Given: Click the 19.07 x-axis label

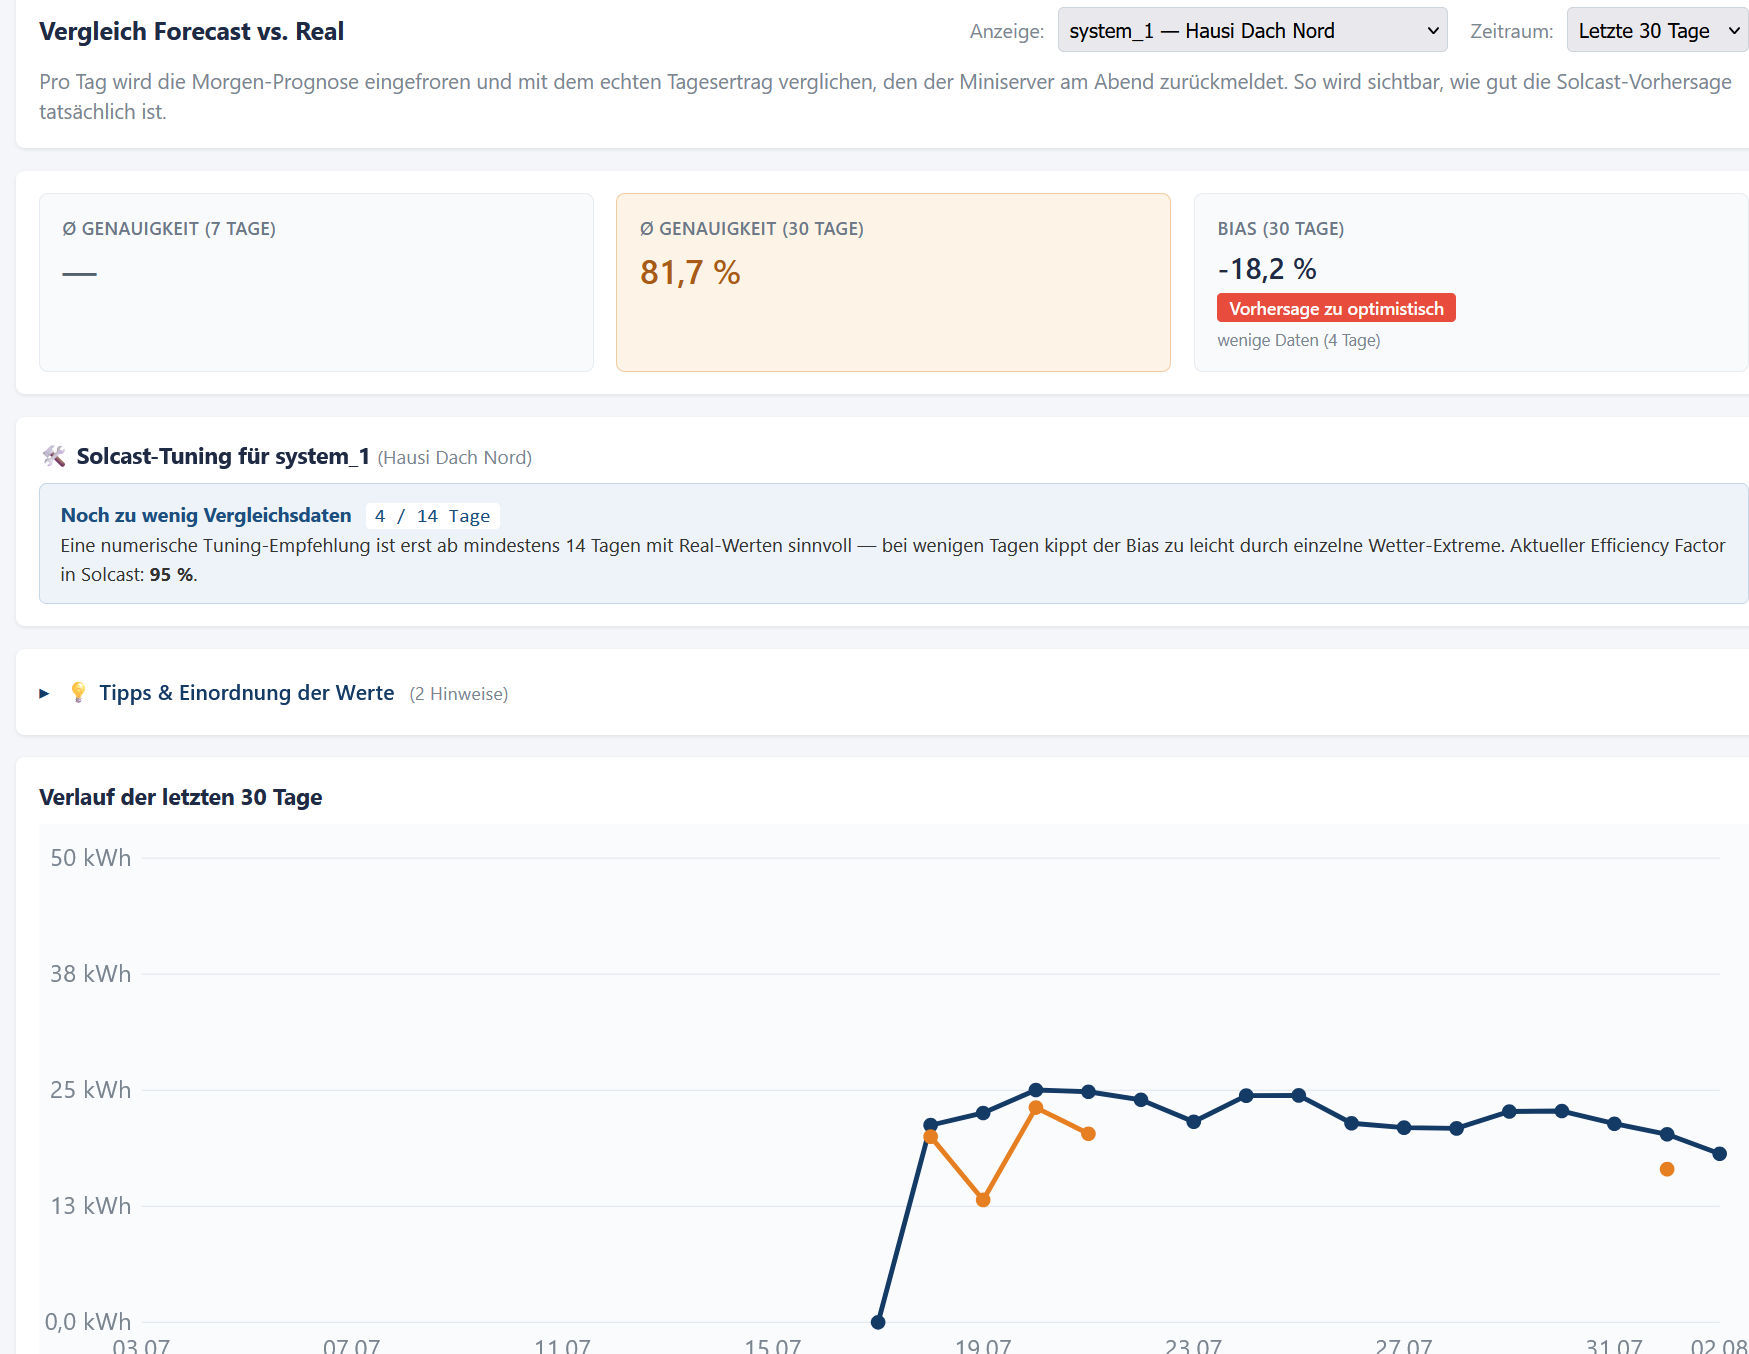Looking at the screenshot, I should tap(983, 1345).
